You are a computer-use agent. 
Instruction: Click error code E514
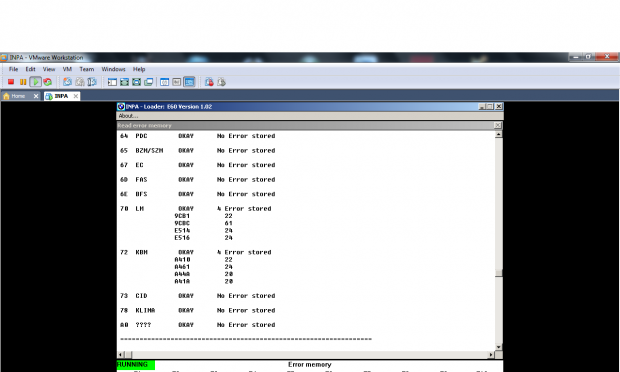pos(182,230)
